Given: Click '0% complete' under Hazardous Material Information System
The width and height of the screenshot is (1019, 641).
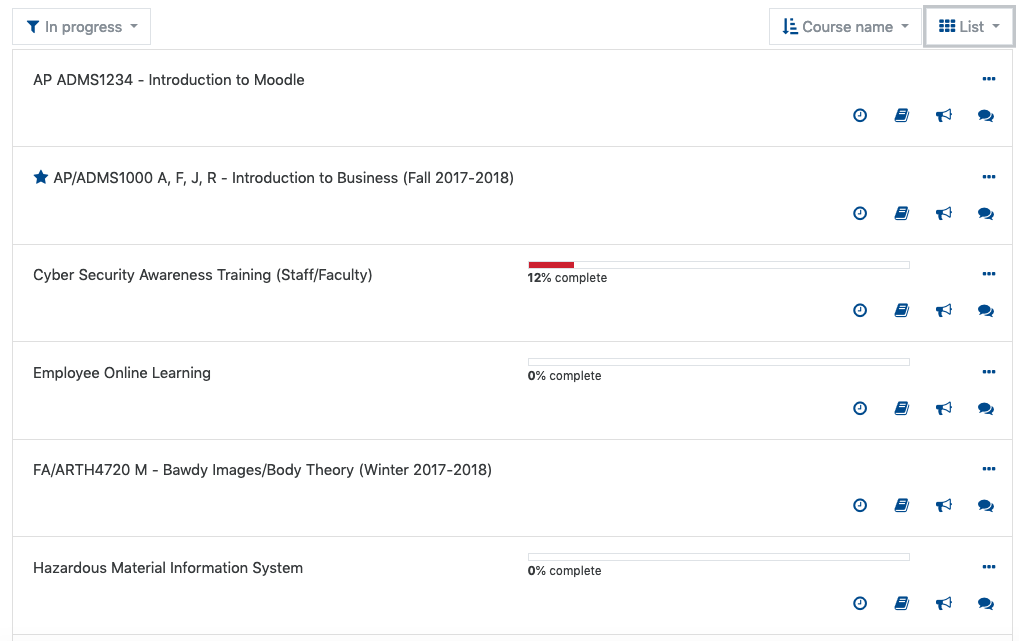Looking at the screenshot, I should [x=565, y=571].
